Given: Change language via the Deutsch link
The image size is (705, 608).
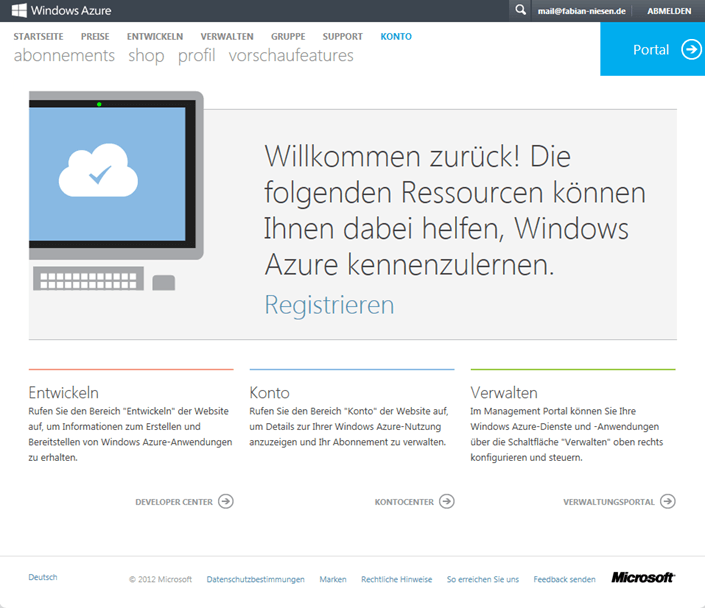Looking at the screenshot, I should 43,577.
